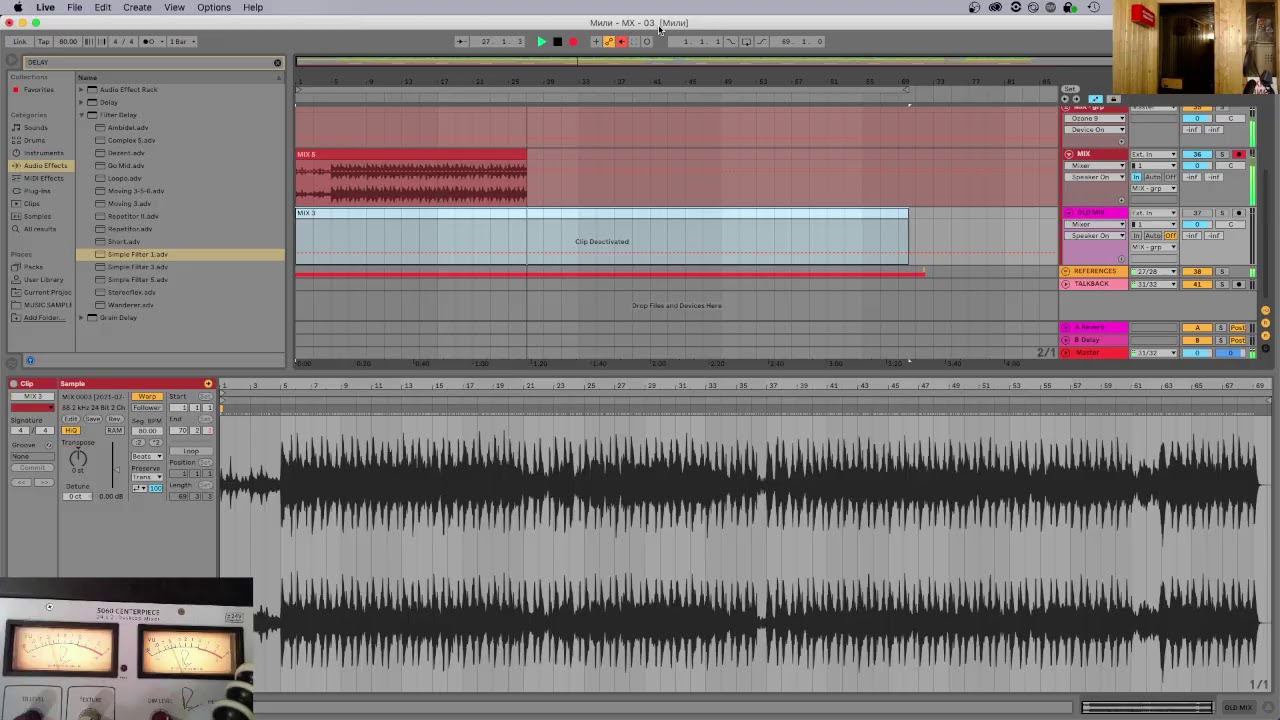Click the Loop button in clip view
1280x720 pixels.
[x=191, y=451]
